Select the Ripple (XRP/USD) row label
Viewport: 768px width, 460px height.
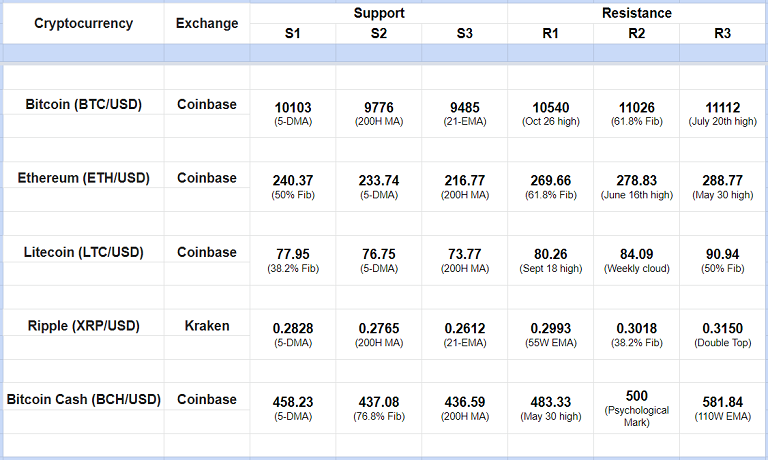click(83, 325)
